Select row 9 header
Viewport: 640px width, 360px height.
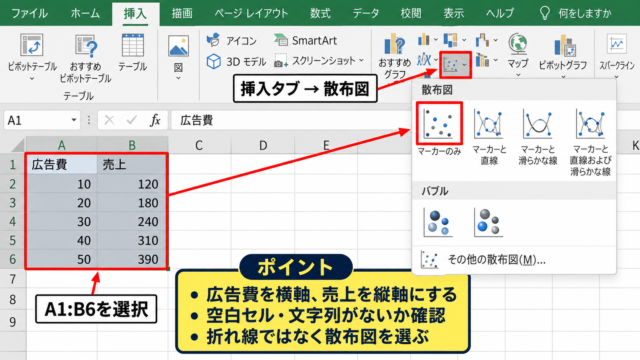(x=13, y=322)
